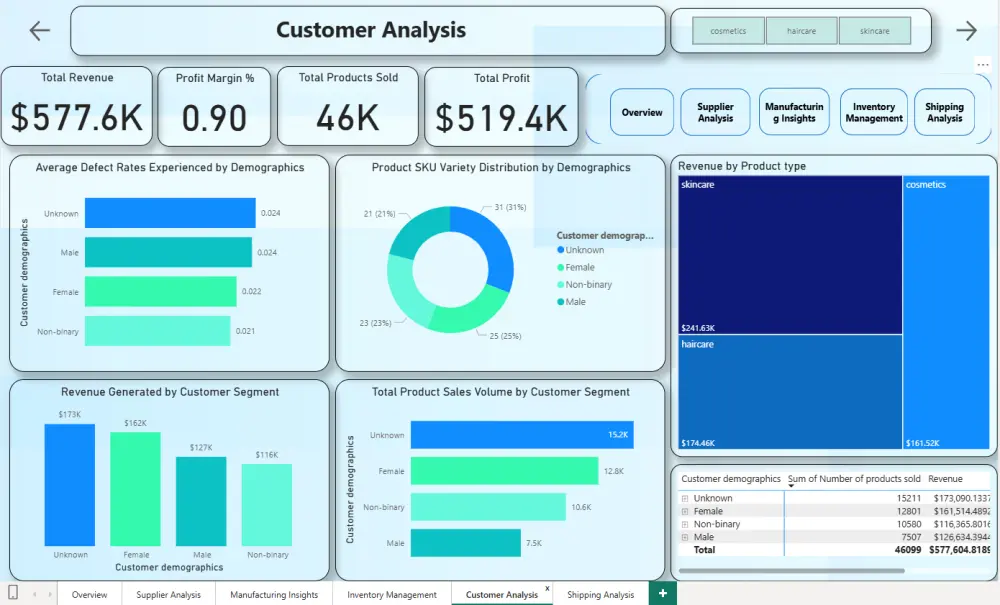1000x605 pixels.
Task: Click the Manufacturing Insights navigation button
Action: tap(794, 112)
